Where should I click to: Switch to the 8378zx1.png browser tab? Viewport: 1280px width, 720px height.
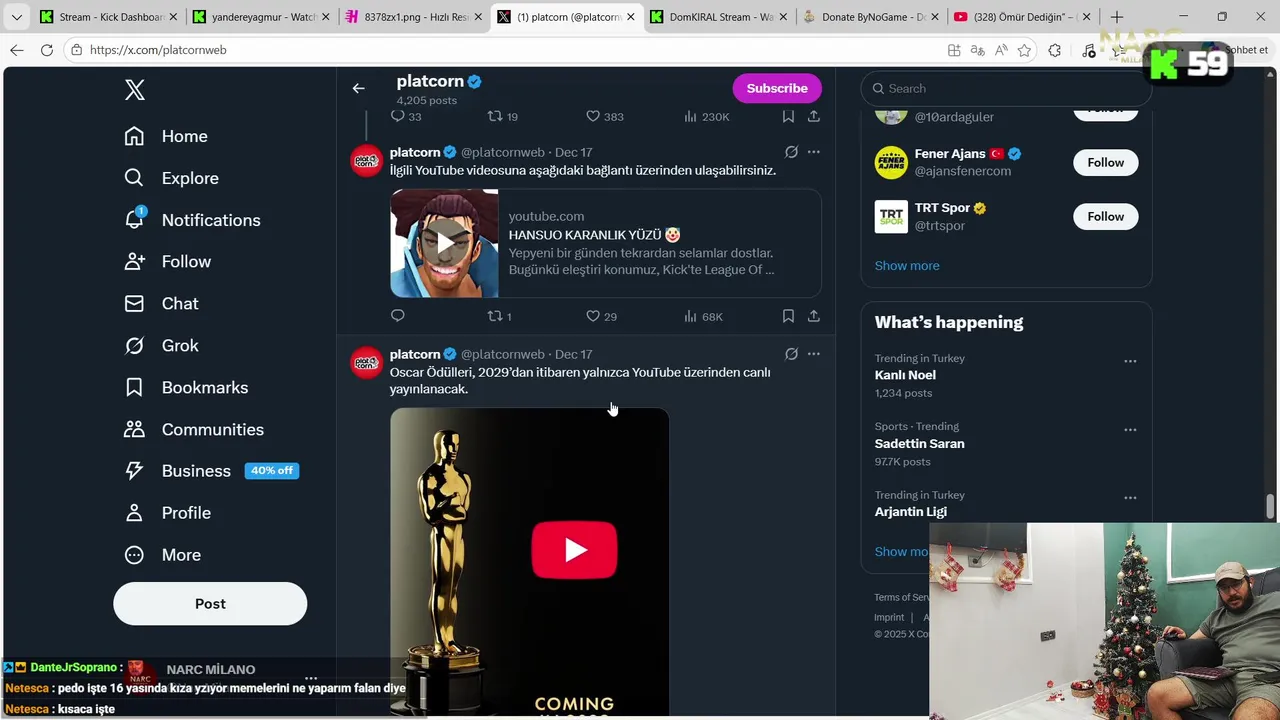point(415,17)
